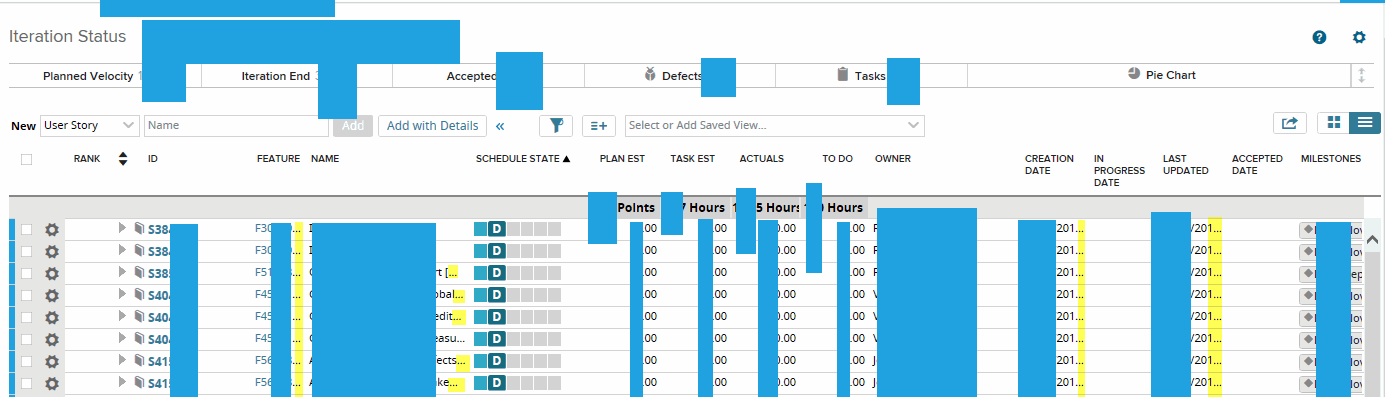Set last schedule state segment in 'jects...' row
Image resolution: width=1385 pixels, height=397 pixels.
click(554, 361)
